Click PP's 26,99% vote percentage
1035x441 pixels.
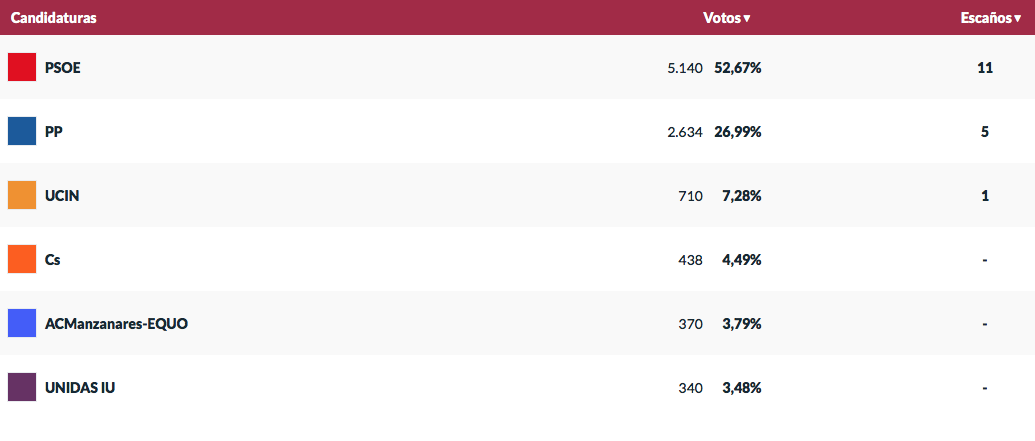[x=738, y=131]
